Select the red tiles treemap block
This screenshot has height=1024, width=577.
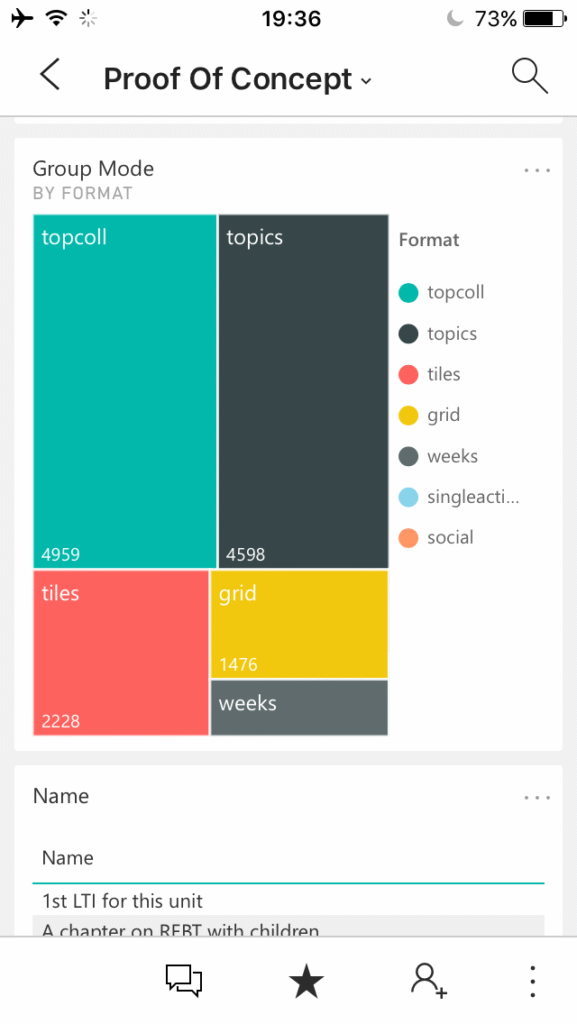click(121, 653)
